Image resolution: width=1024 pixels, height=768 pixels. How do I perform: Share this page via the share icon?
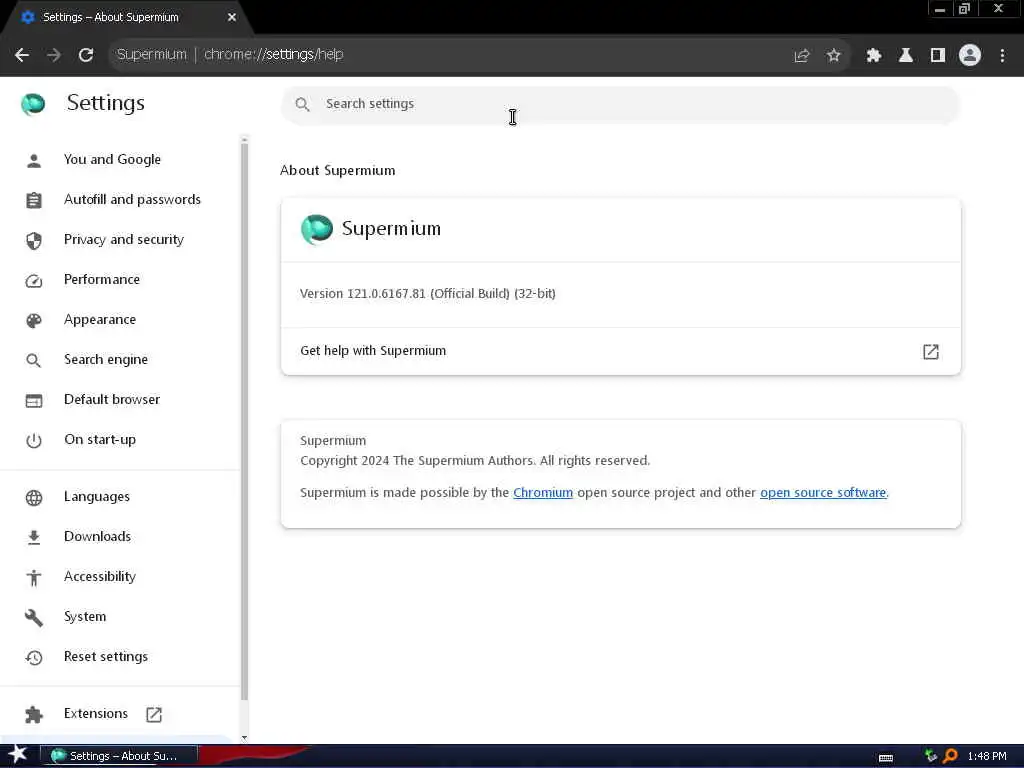[801, 56]
